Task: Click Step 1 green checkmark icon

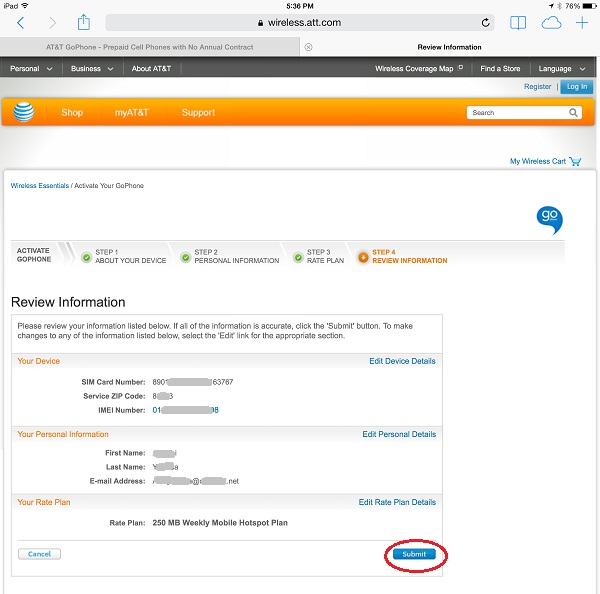Action: tap(86, 257)
